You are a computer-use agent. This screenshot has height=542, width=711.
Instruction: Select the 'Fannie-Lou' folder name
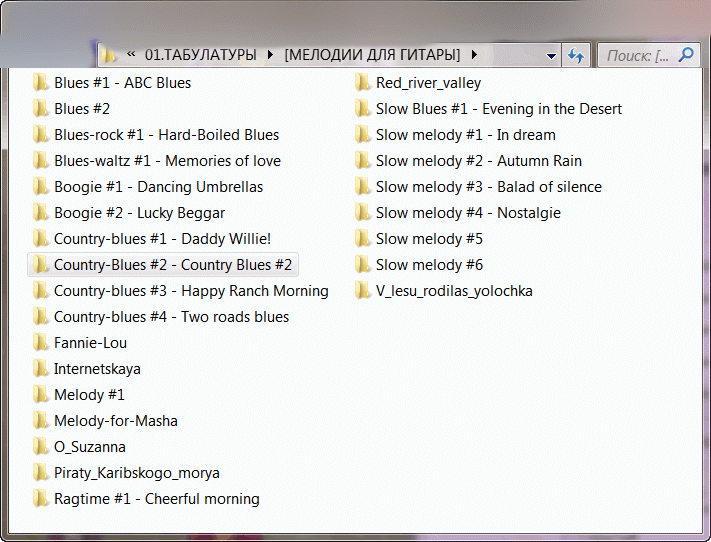(x=90, y=343)
